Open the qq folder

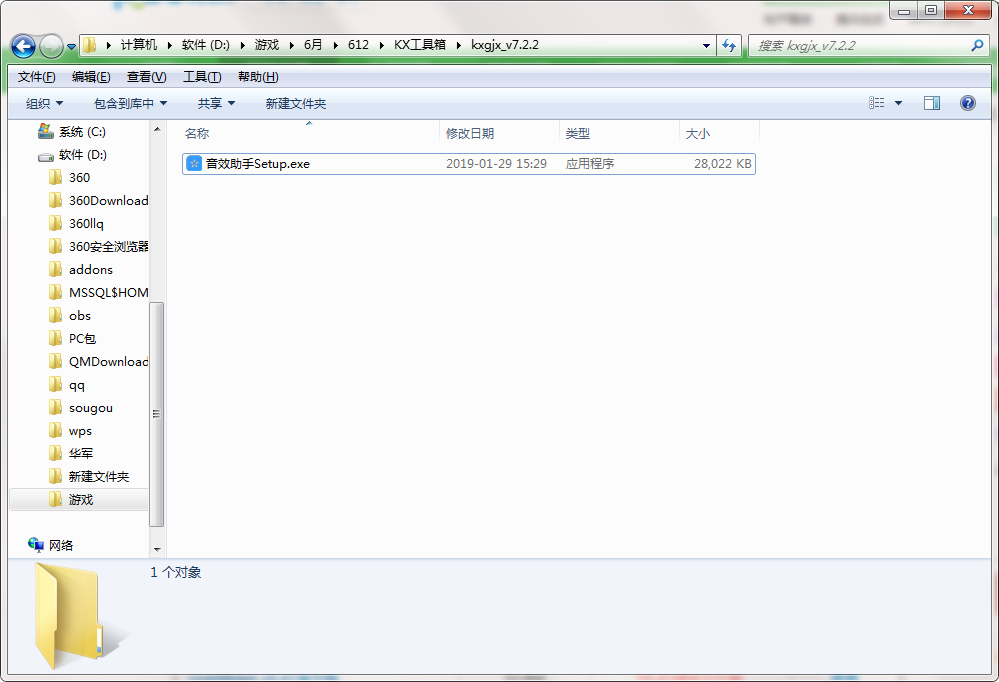[76, 385]
